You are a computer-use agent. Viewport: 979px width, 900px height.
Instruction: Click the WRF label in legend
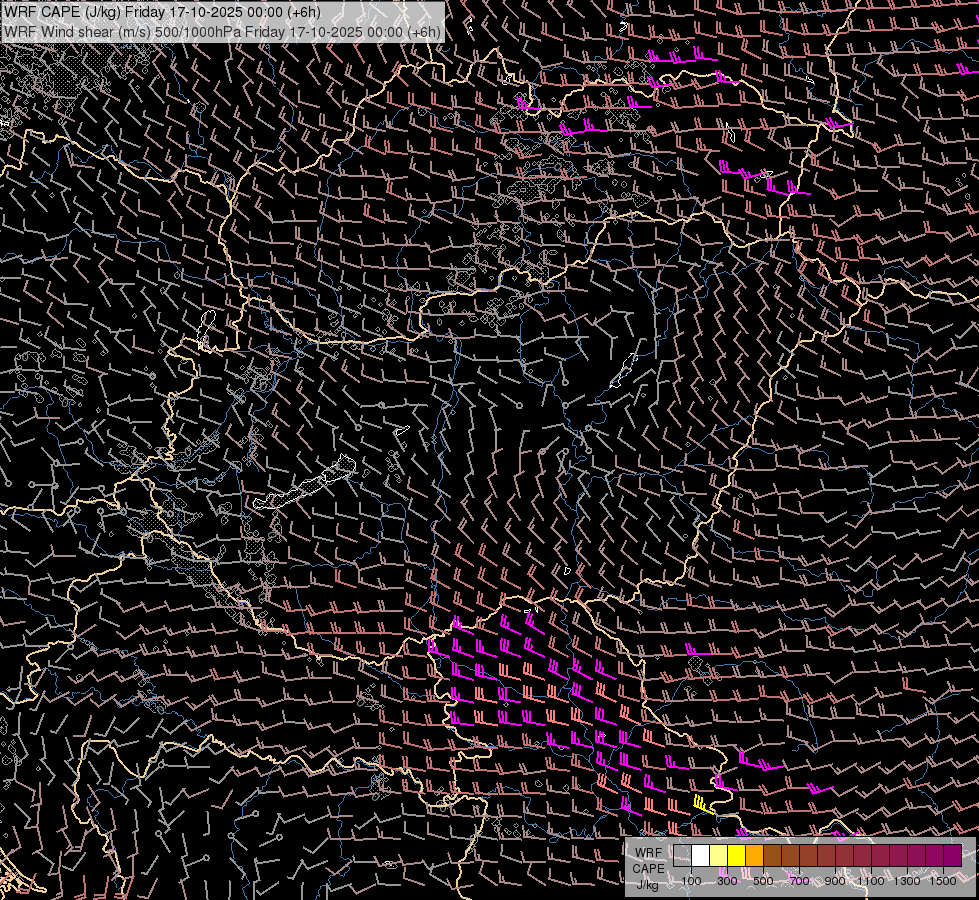649,853
